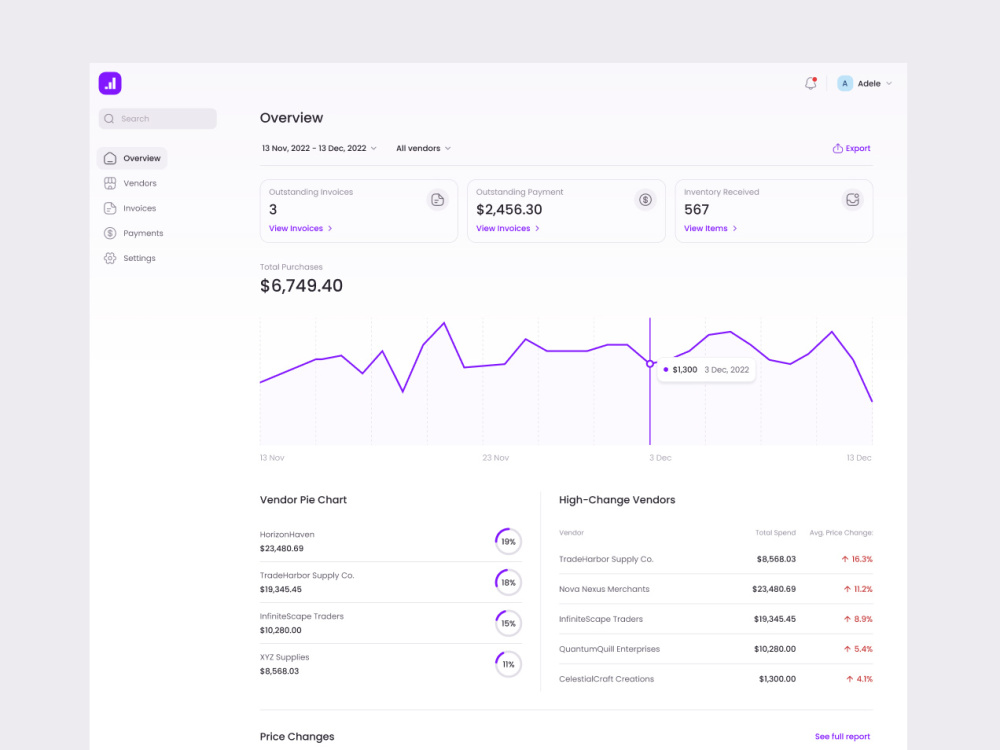Click TradeHarbor Supply Co. in High-Change Vendors
Screen dimensions: 1000x750
point(606,559)
